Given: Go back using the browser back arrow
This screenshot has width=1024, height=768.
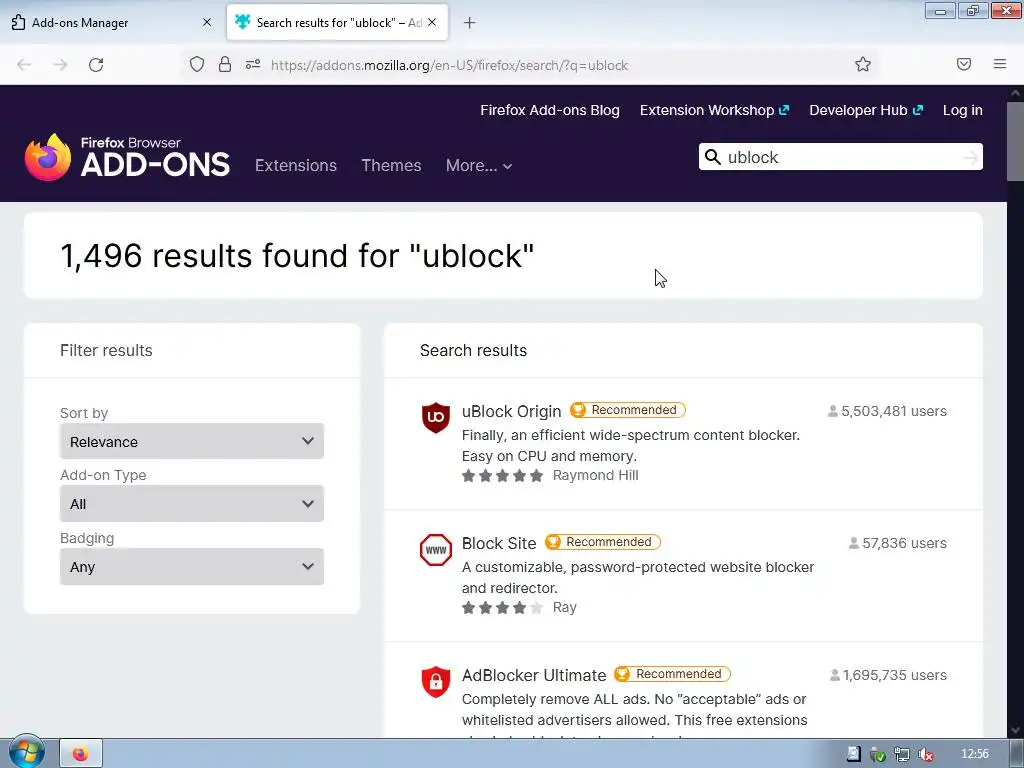Looking at the screenshot, I should pos(24,65).
